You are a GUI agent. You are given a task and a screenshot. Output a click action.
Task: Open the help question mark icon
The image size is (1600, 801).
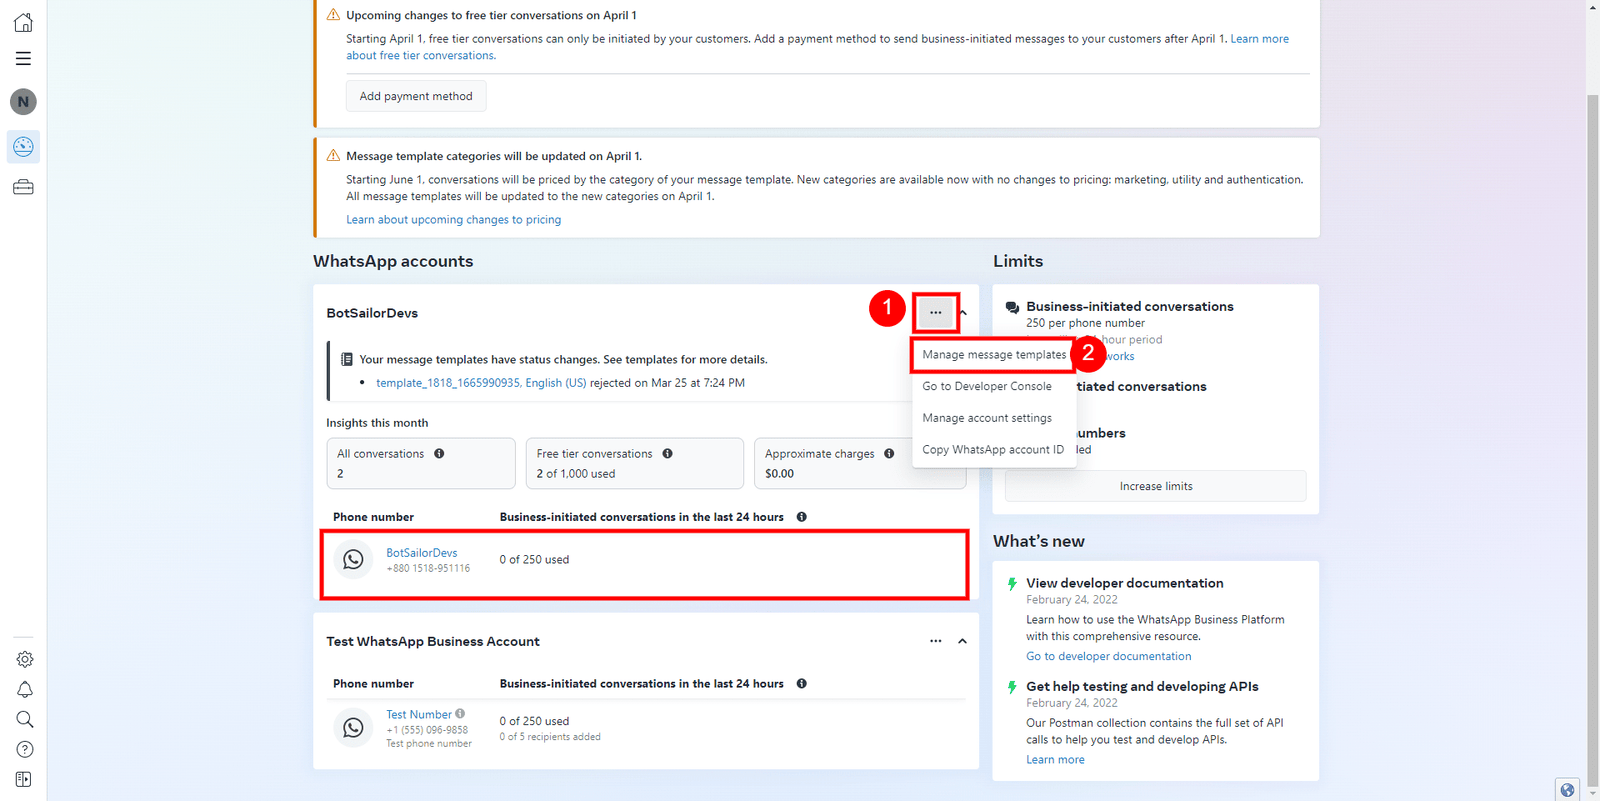click(25, 750)
